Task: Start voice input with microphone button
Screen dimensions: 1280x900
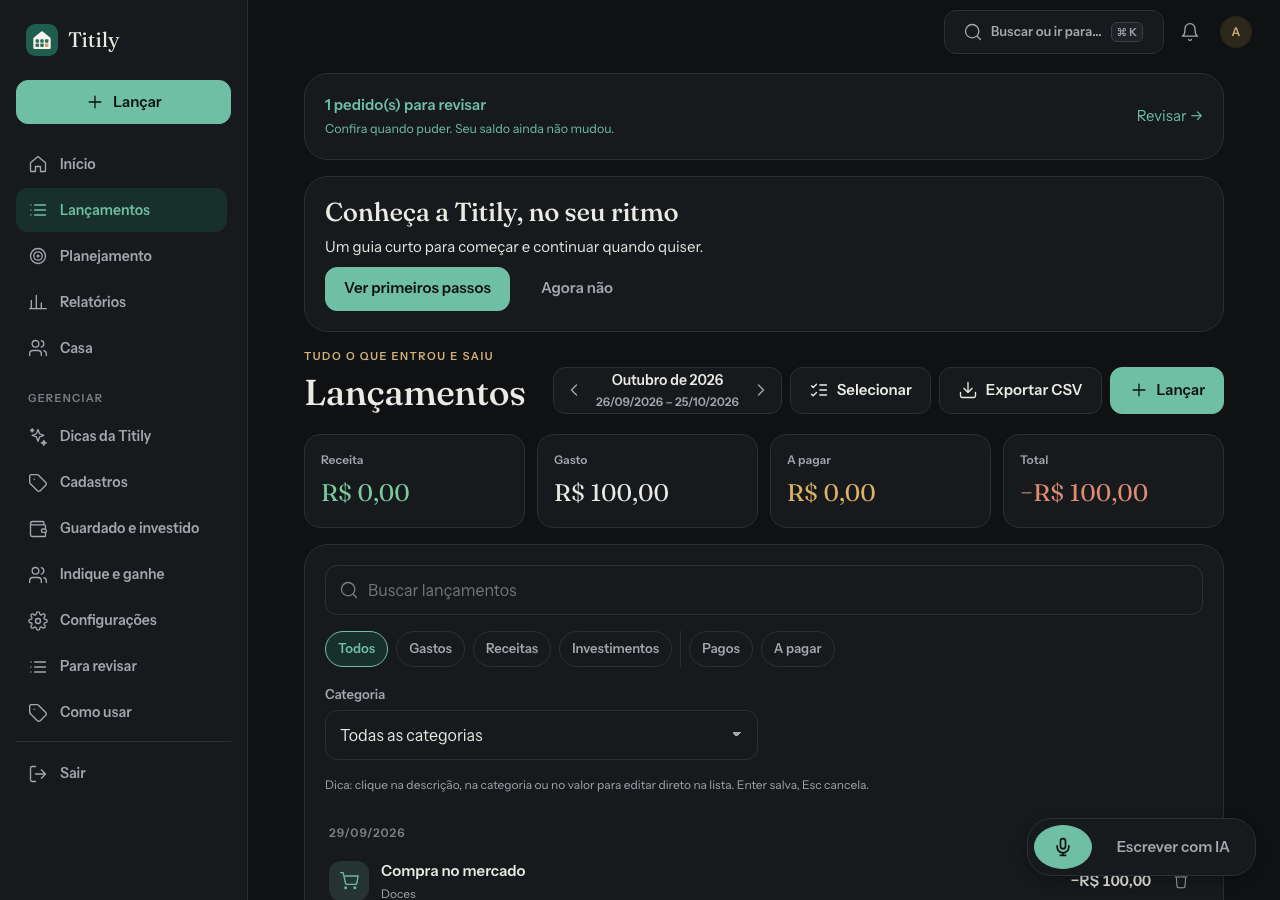Action: point(1063,847)
